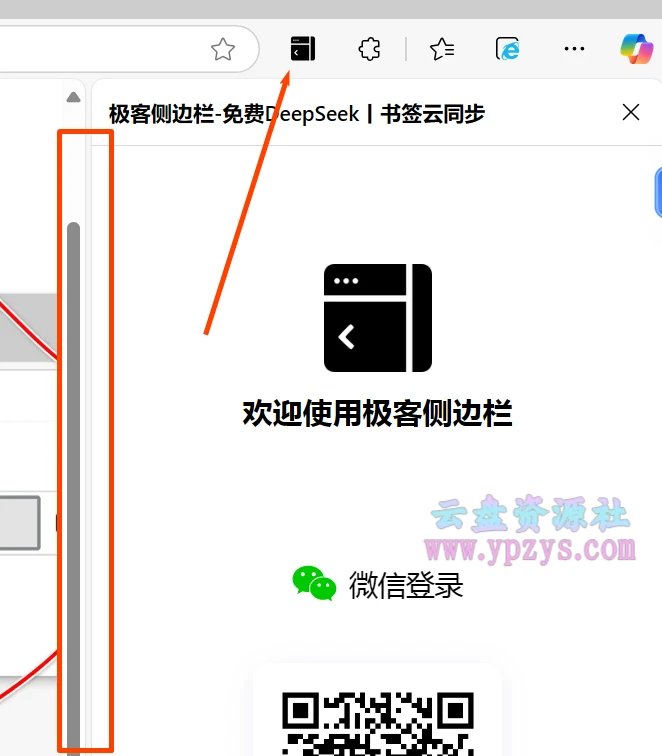Click the Internet Explorer mode icon
This screenshot has height=756, width=662.
pyautogui.click(x=508, y=48)
